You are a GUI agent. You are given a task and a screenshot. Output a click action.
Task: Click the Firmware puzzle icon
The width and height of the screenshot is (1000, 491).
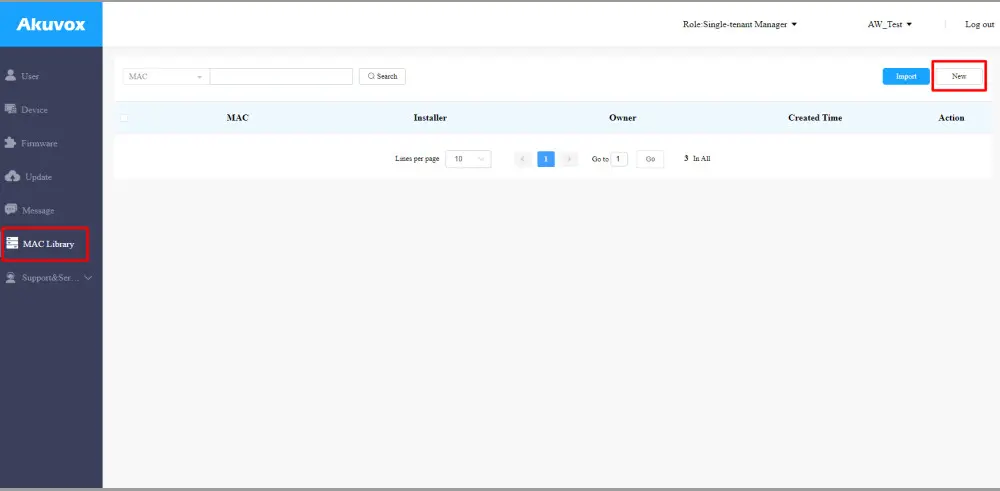click(10, 143)
